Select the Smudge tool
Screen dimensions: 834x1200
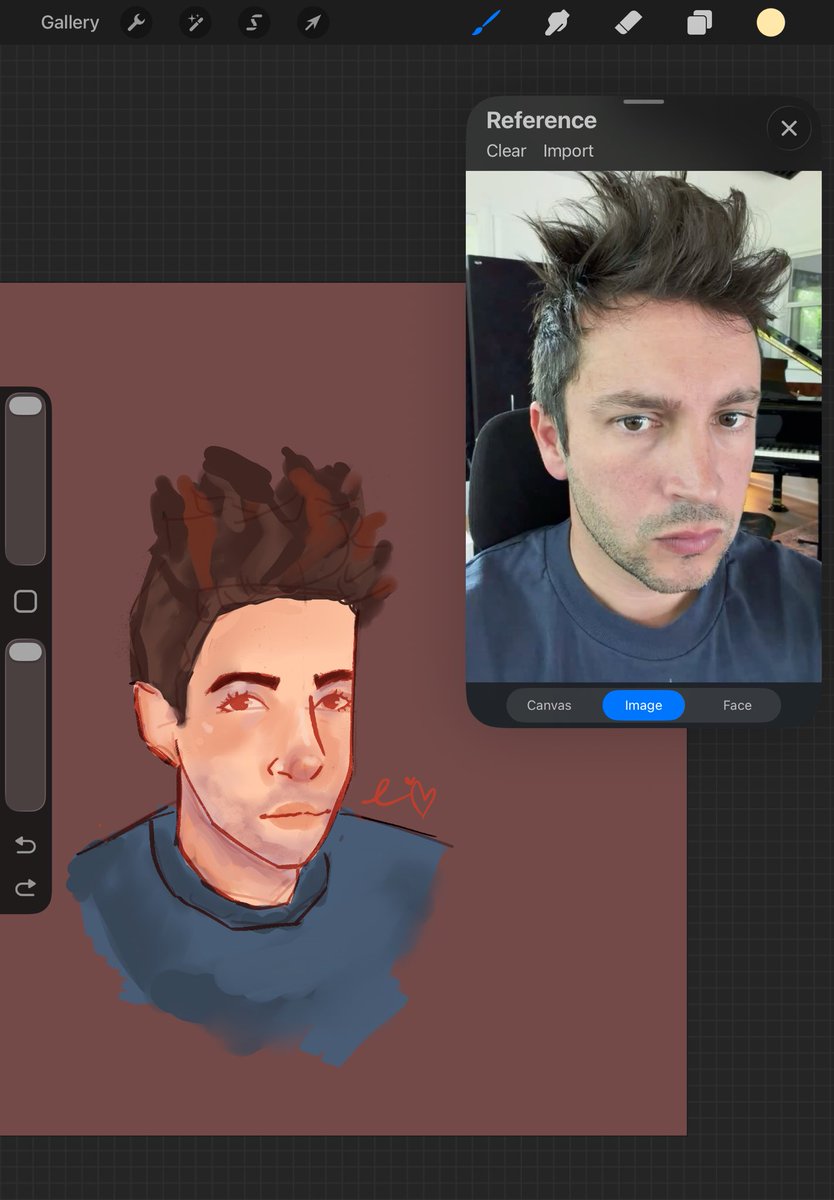556,22
